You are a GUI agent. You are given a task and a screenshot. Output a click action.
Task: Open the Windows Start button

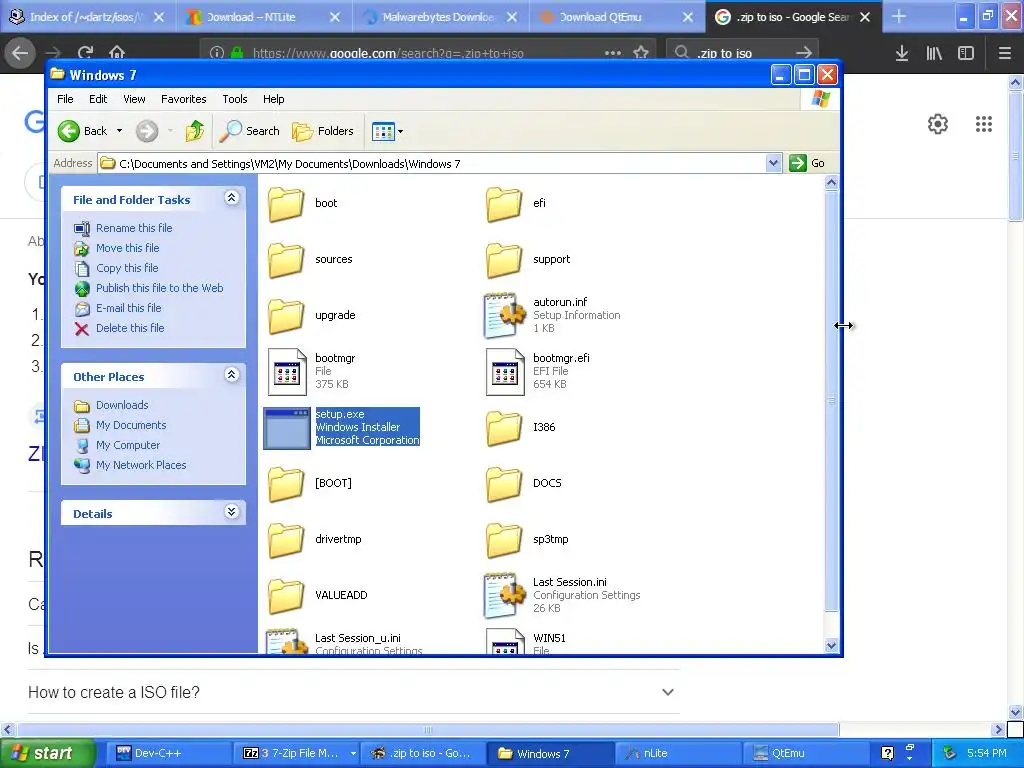[x=47, y=754]
